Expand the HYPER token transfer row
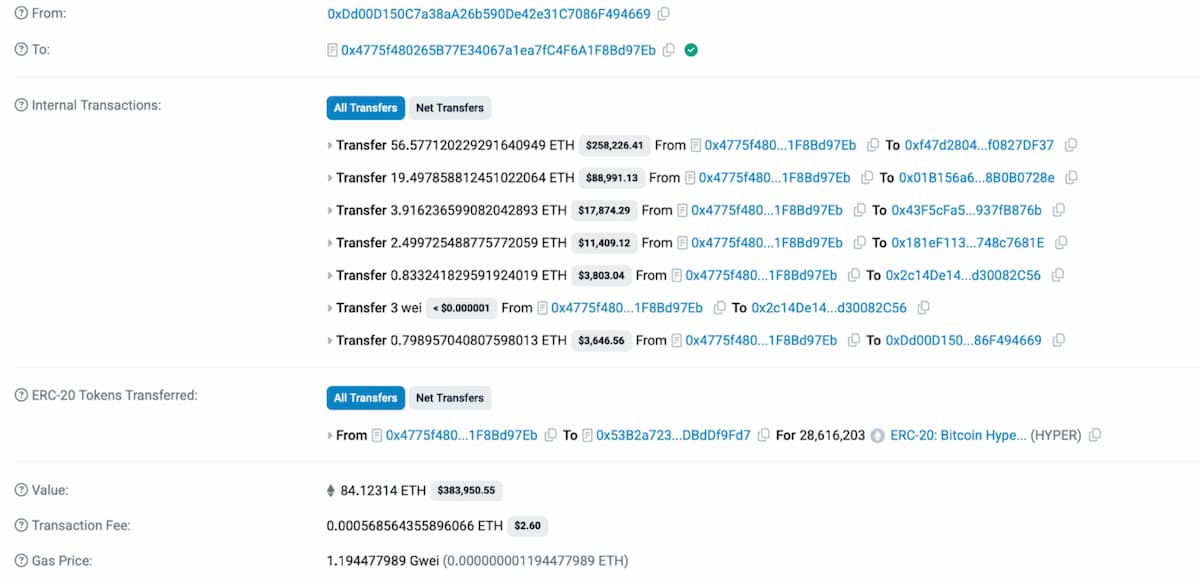This screenshot has height=581, width=1200. (330, 436)
